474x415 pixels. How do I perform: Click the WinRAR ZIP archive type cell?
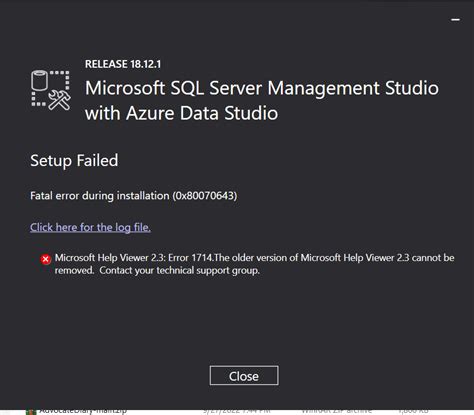click(x=337, y=411)
